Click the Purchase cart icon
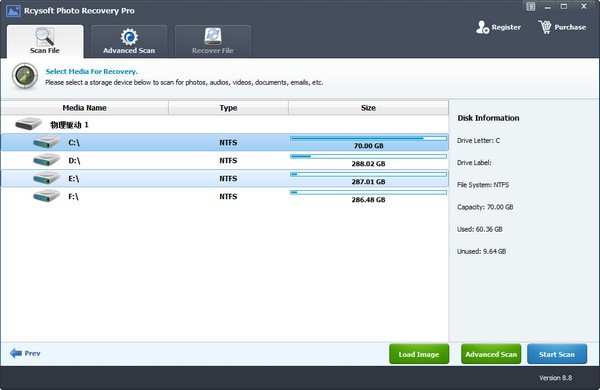600x390 pixels. 545,27
